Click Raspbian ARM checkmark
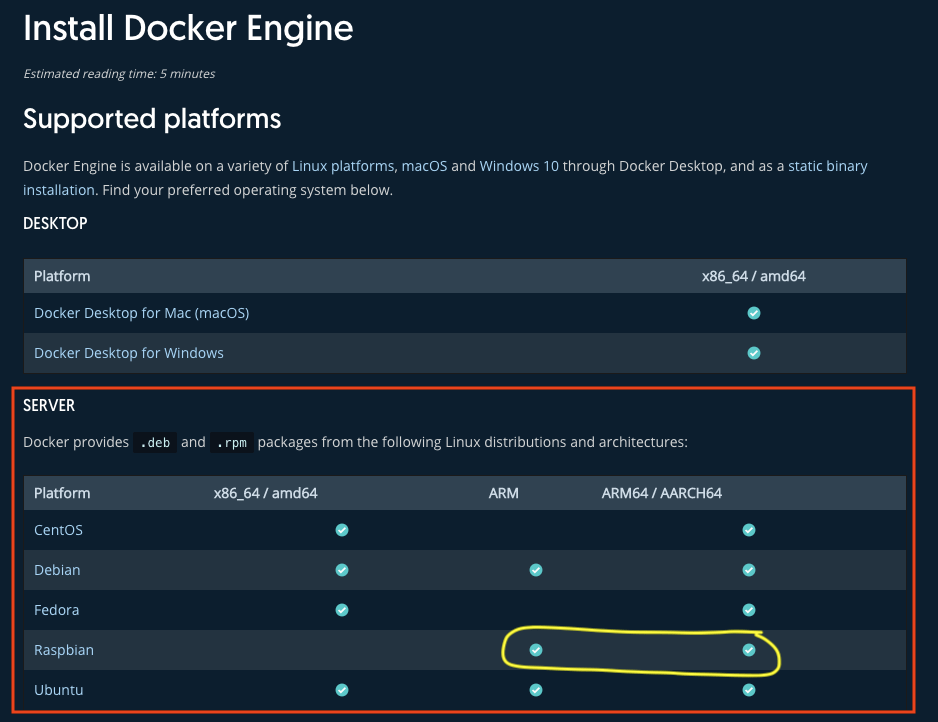 [536, 650]
